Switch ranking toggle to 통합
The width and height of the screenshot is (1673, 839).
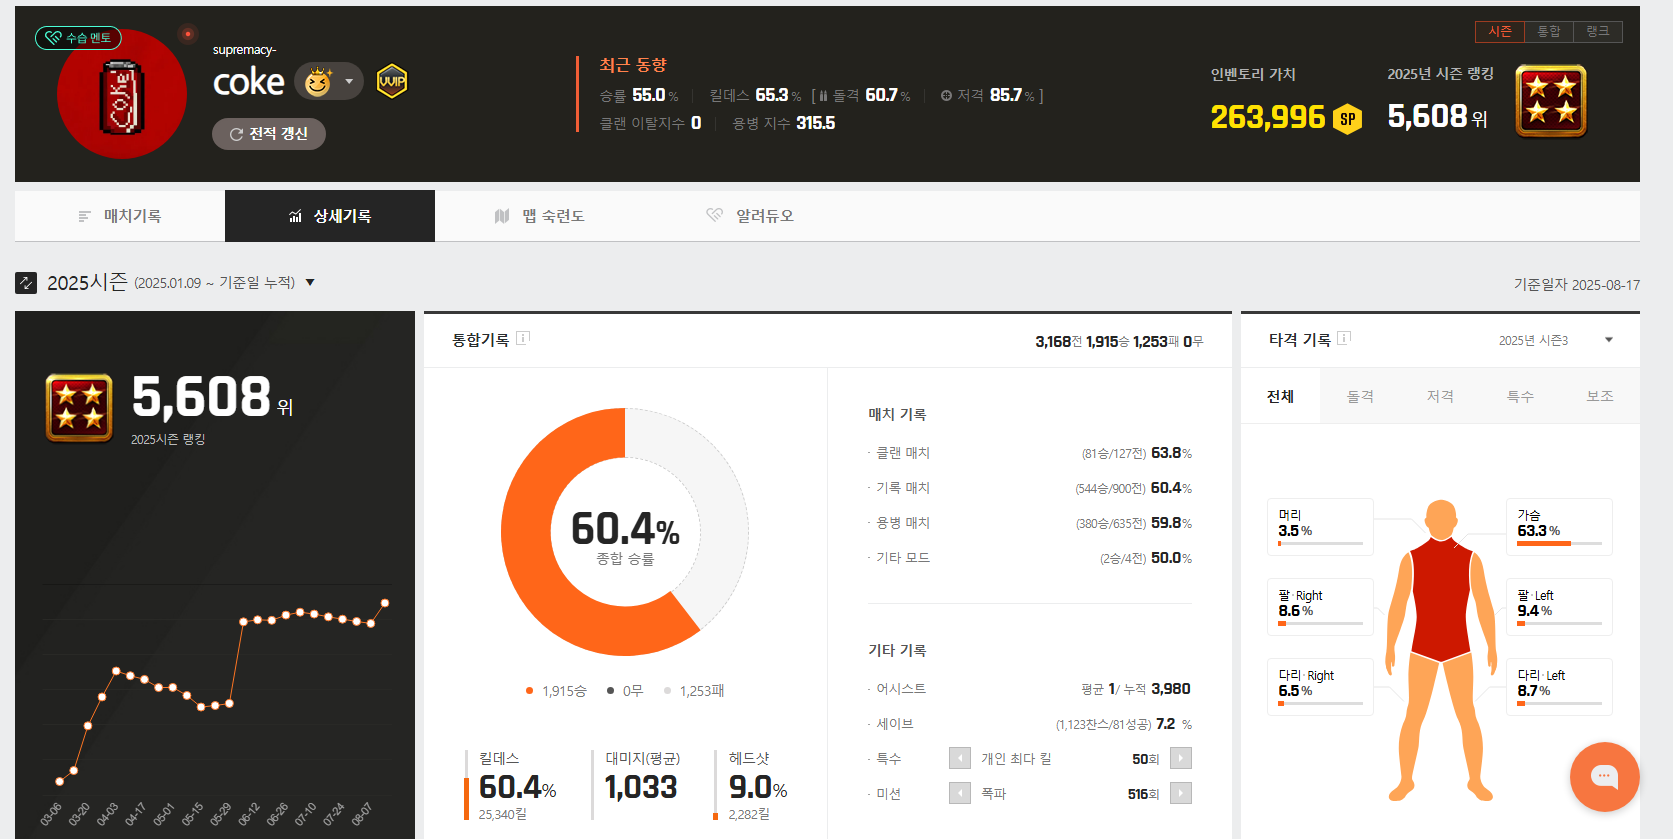point(1548,32)
